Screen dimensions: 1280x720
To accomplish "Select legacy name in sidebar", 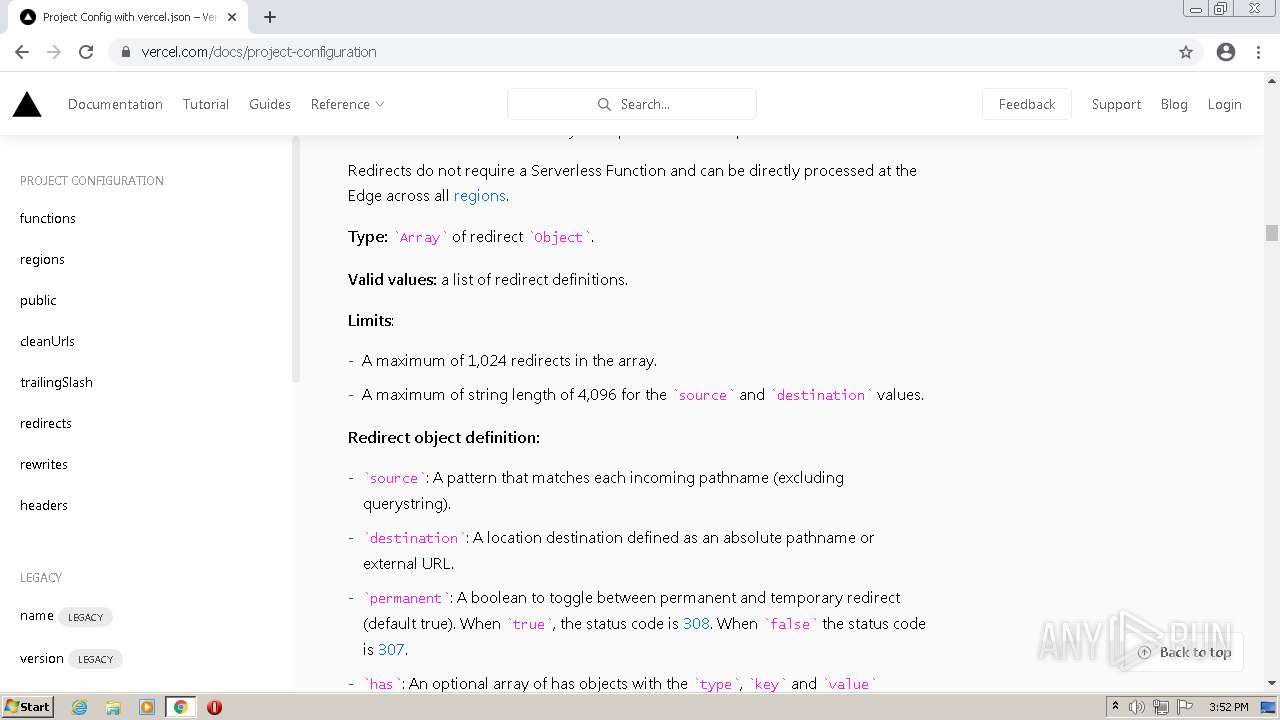I will tap(37, 616).
